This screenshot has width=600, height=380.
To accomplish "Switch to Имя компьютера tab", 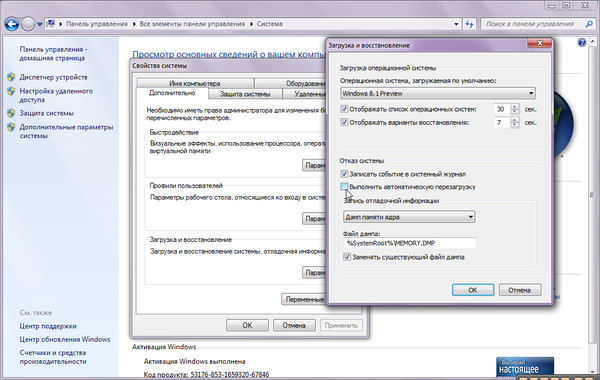I will (x=195, y=83).
